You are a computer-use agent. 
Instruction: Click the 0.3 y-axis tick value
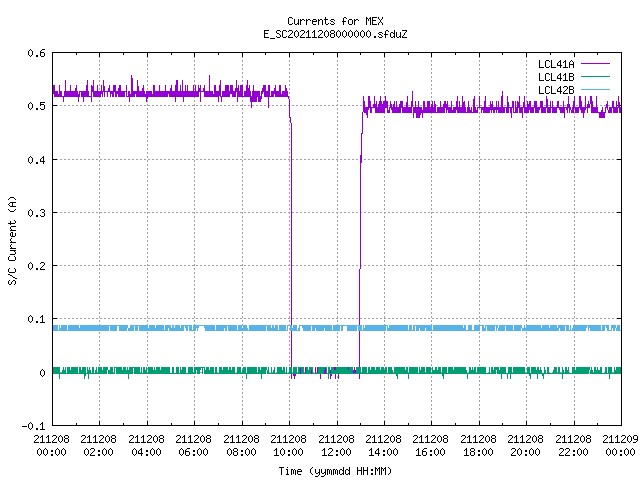tap(36, 213)
